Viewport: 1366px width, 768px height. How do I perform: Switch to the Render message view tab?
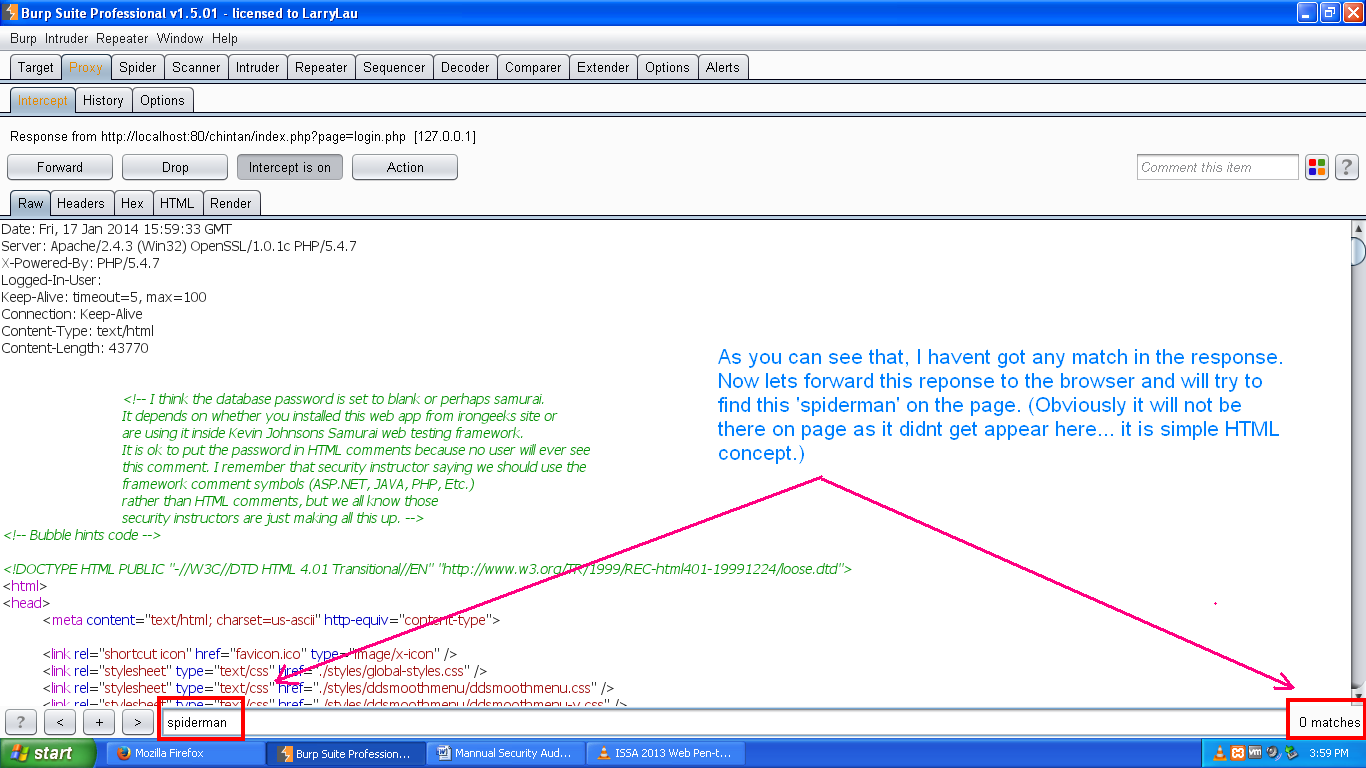(231, 203)
